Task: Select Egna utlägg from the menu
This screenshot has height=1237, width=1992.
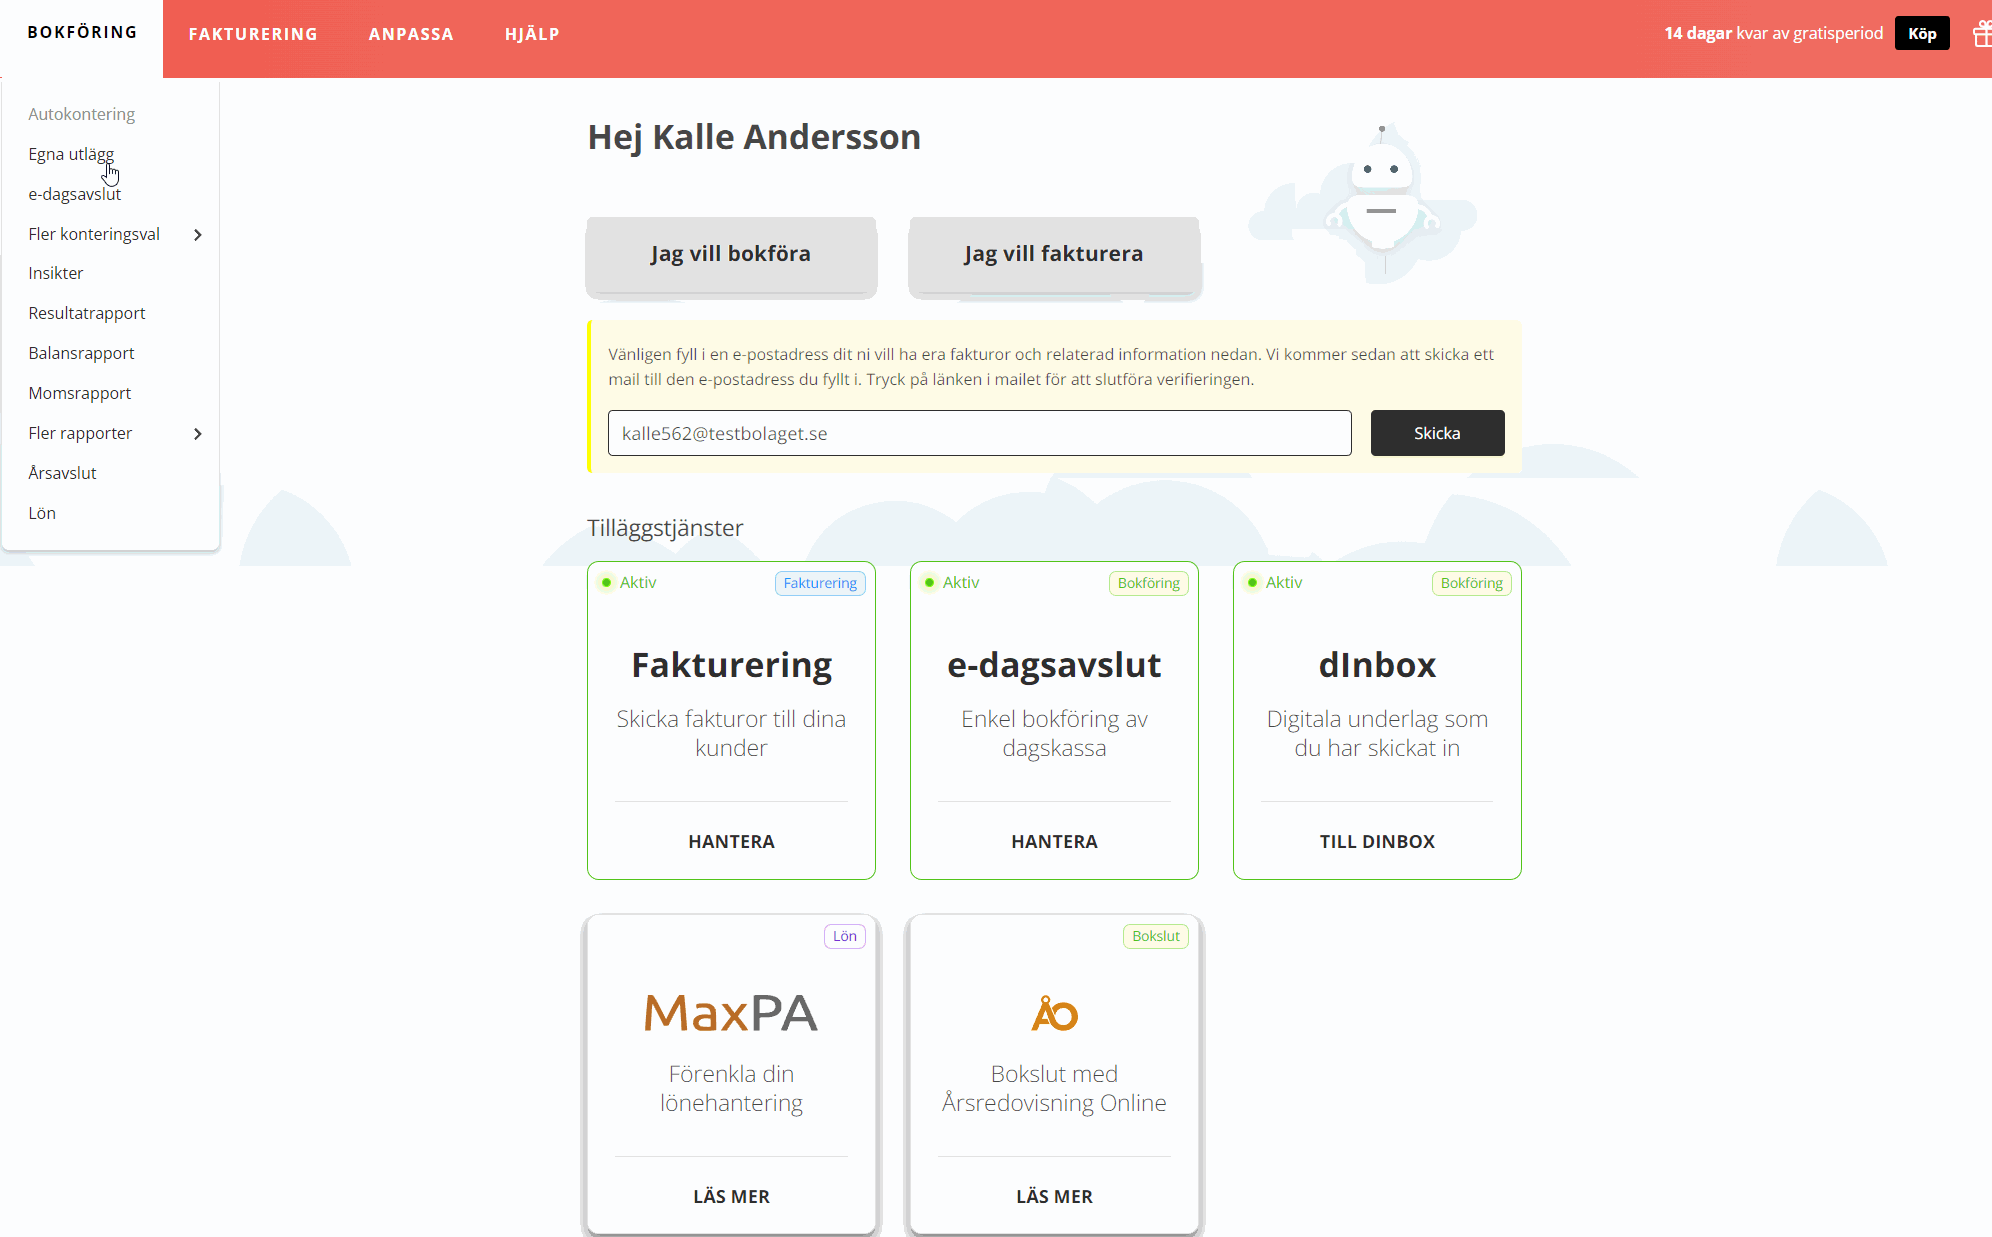Action: coord(71,154)
